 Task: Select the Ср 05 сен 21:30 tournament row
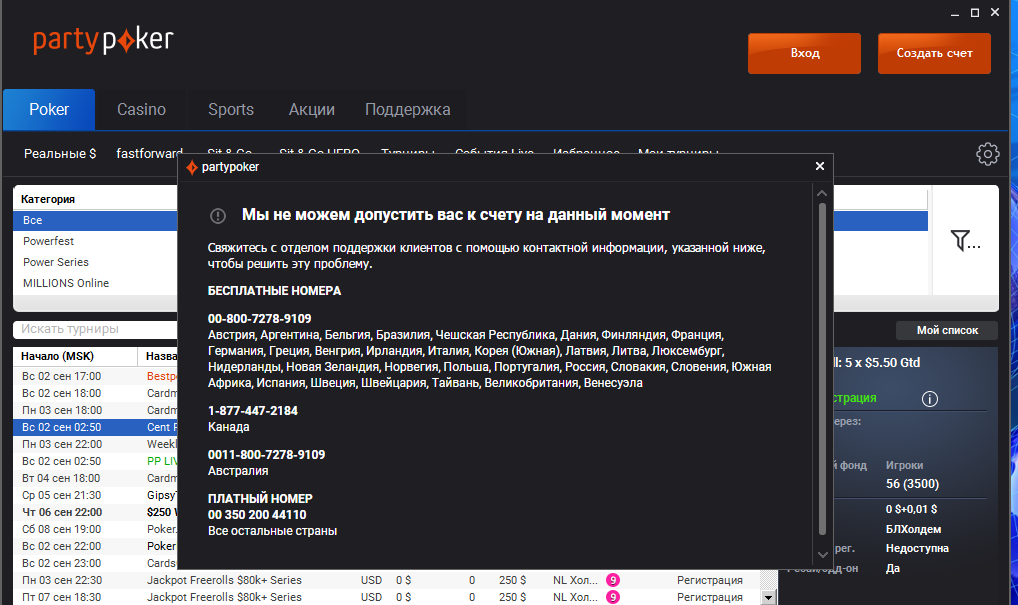95,495
